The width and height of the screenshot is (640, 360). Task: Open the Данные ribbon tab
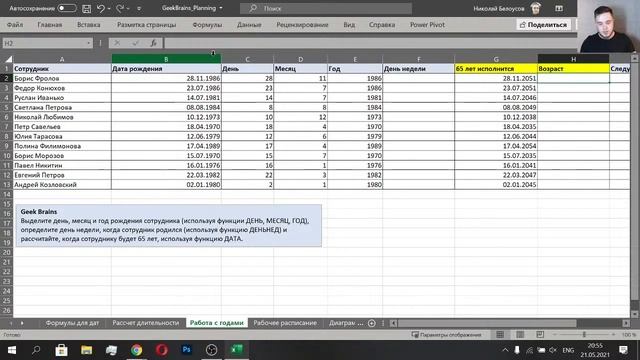(x=249, y=24)
